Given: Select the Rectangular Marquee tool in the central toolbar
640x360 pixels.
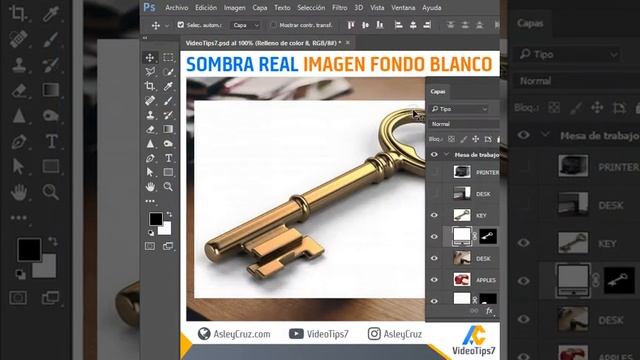Looking at the screenshot, I should click(x=168, y=58).
